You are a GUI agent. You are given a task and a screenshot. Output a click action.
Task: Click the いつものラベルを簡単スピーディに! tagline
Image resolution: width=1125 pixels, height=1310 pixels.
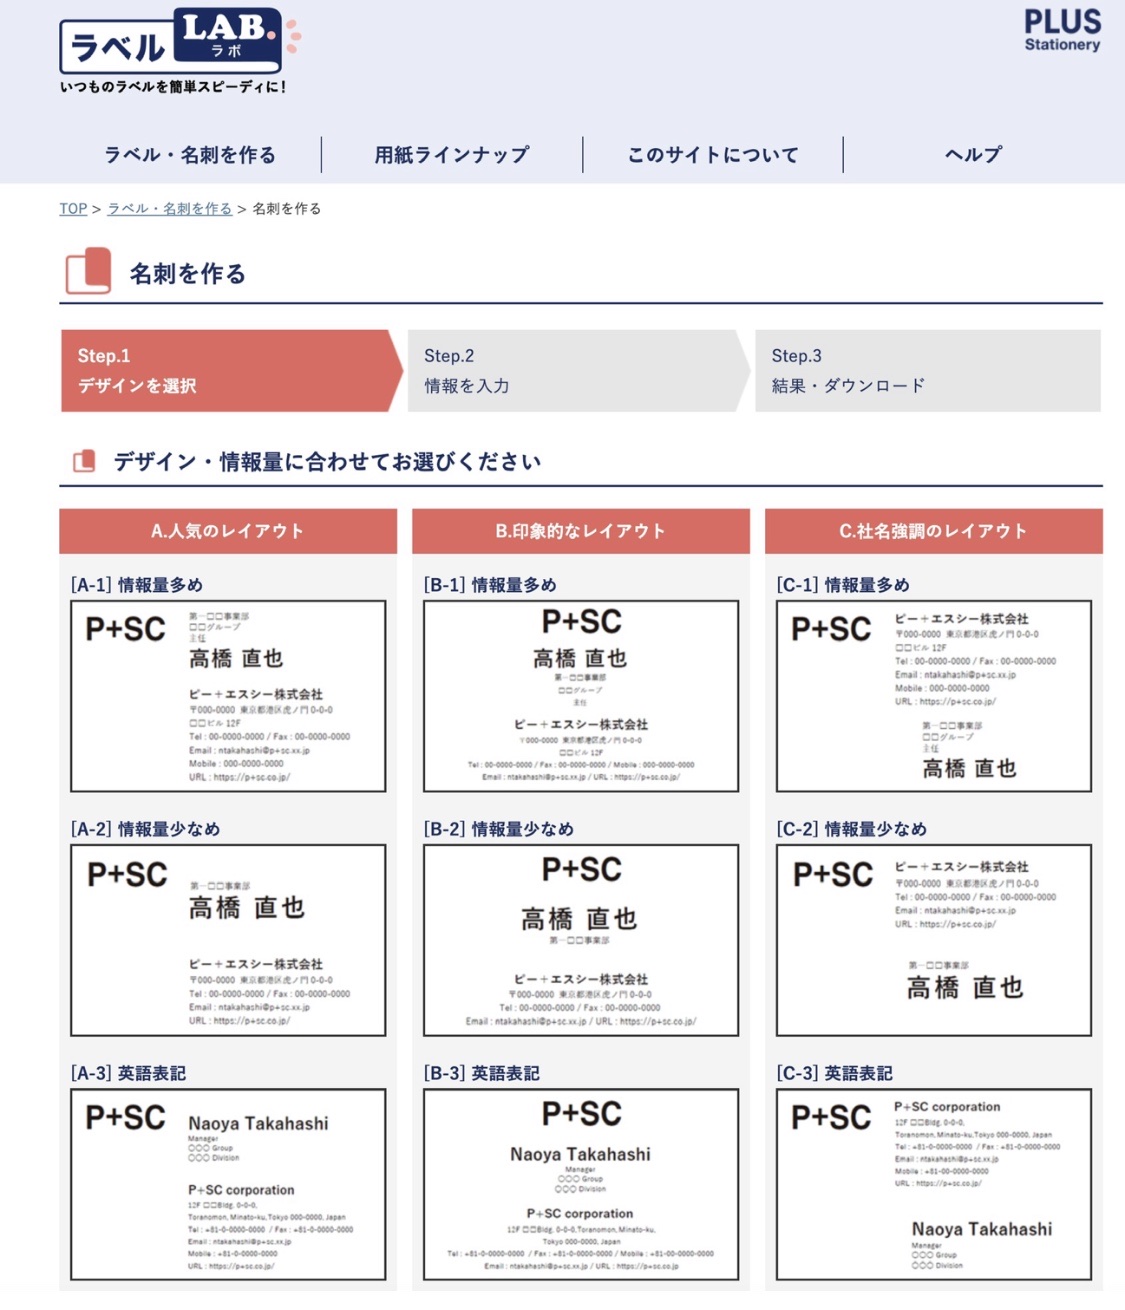coord(173,87)
